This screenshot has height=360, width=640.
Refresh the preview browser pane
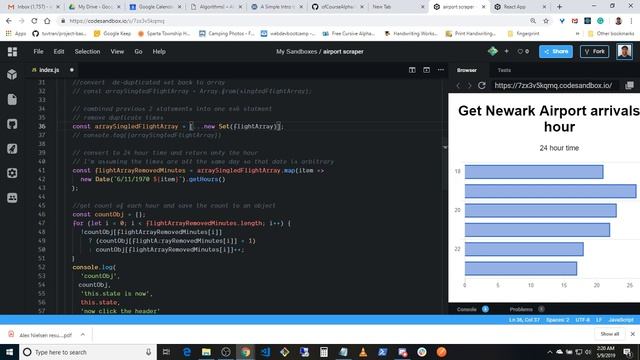[482, 85]
